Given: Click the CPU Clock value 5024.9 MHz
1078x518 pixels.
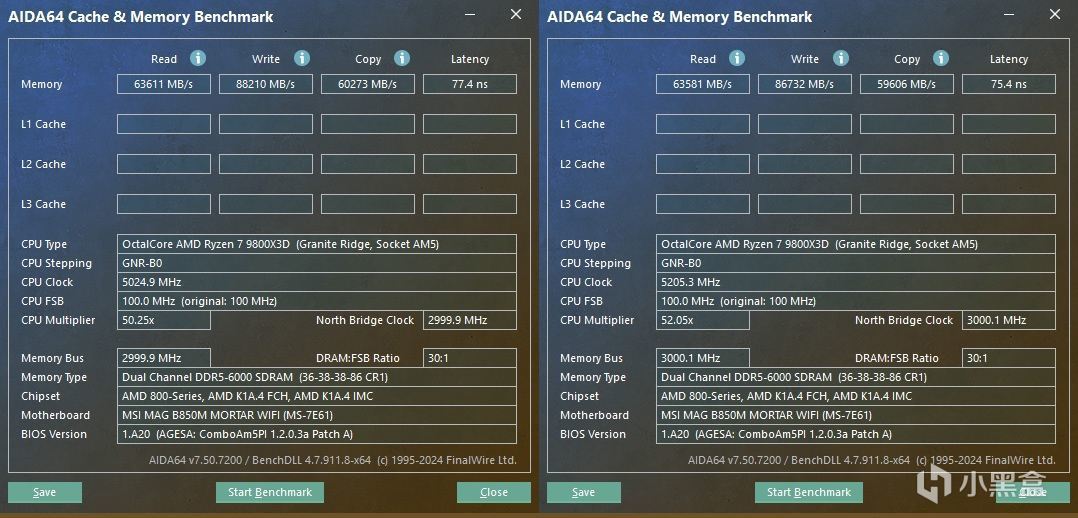Looking at the screenshot, I should tap(317, 282).
